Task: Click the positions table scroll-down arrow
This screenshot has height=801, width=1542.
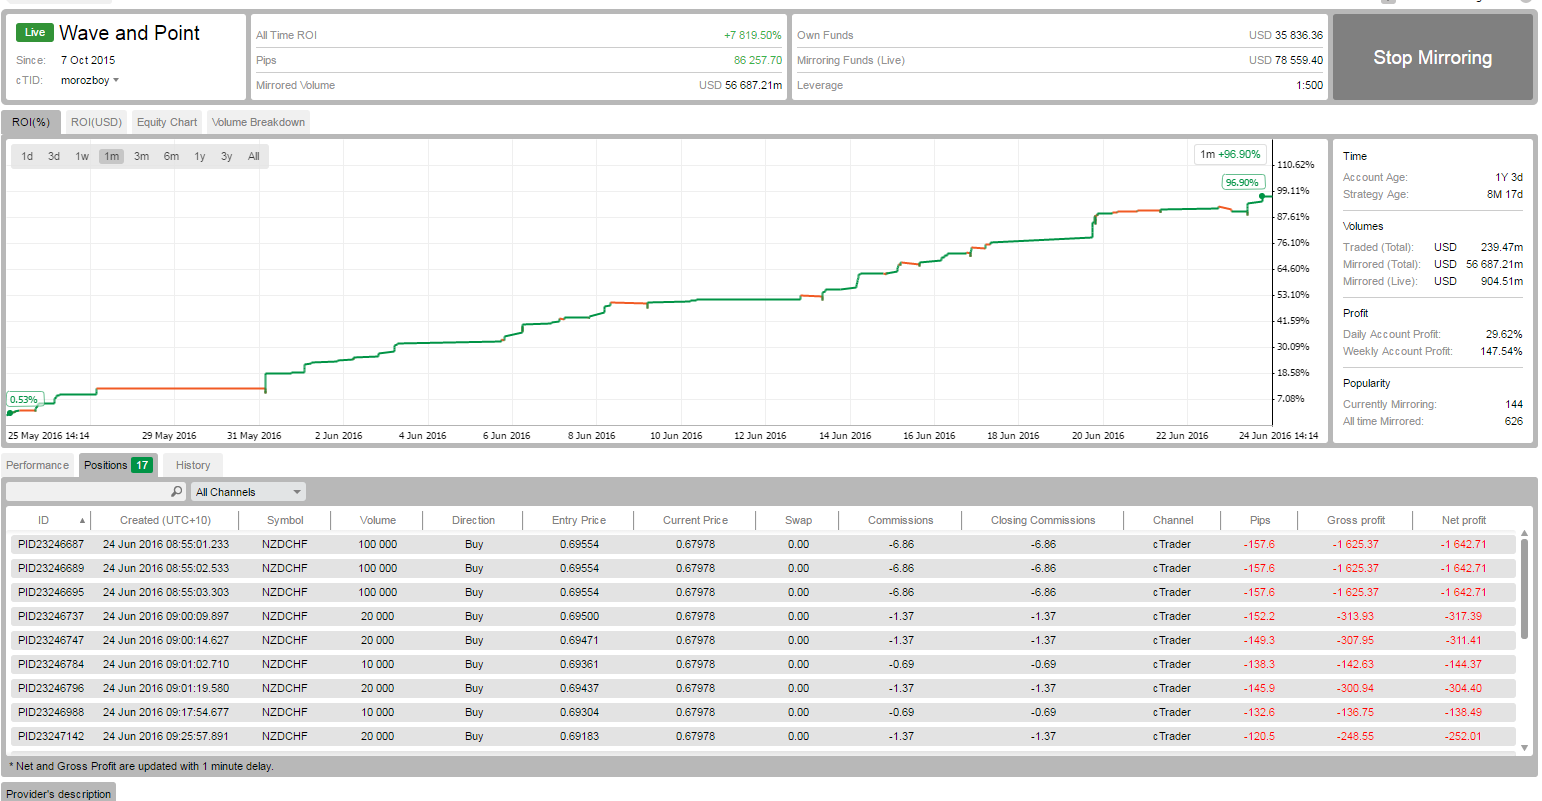Action: tap(1524, 747)
